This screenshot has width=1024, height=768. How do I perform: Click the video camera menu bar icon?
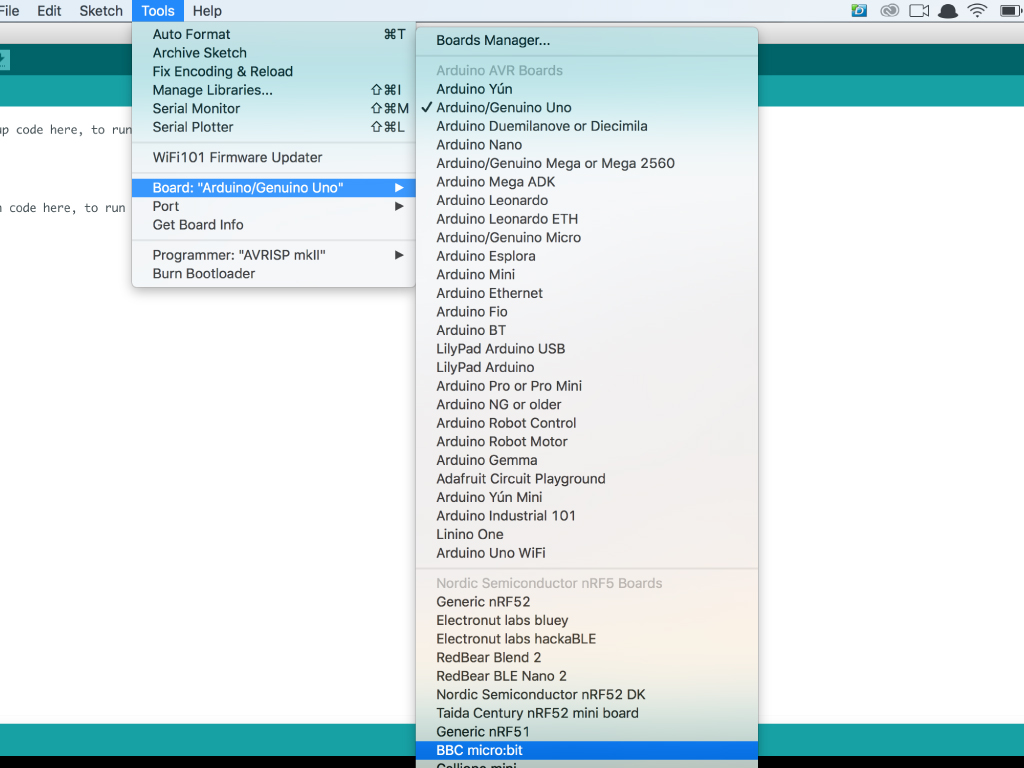click(x=919, y=10)
